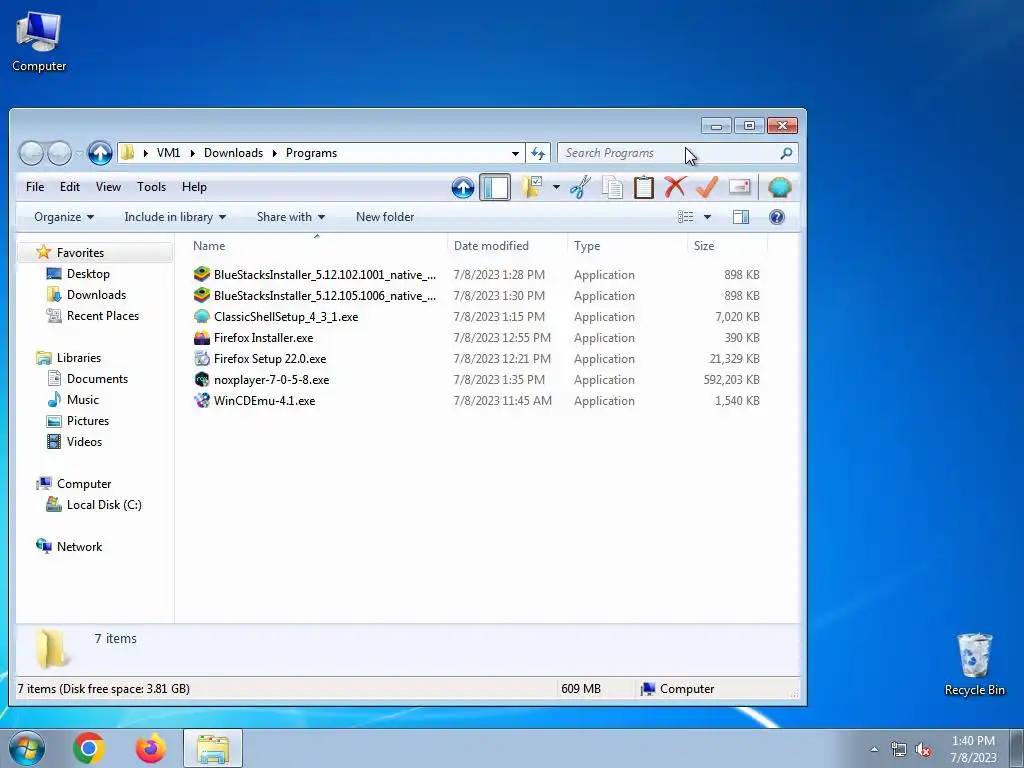Select Firefox Installer.exe file
1024x768 pixels.
254,338
